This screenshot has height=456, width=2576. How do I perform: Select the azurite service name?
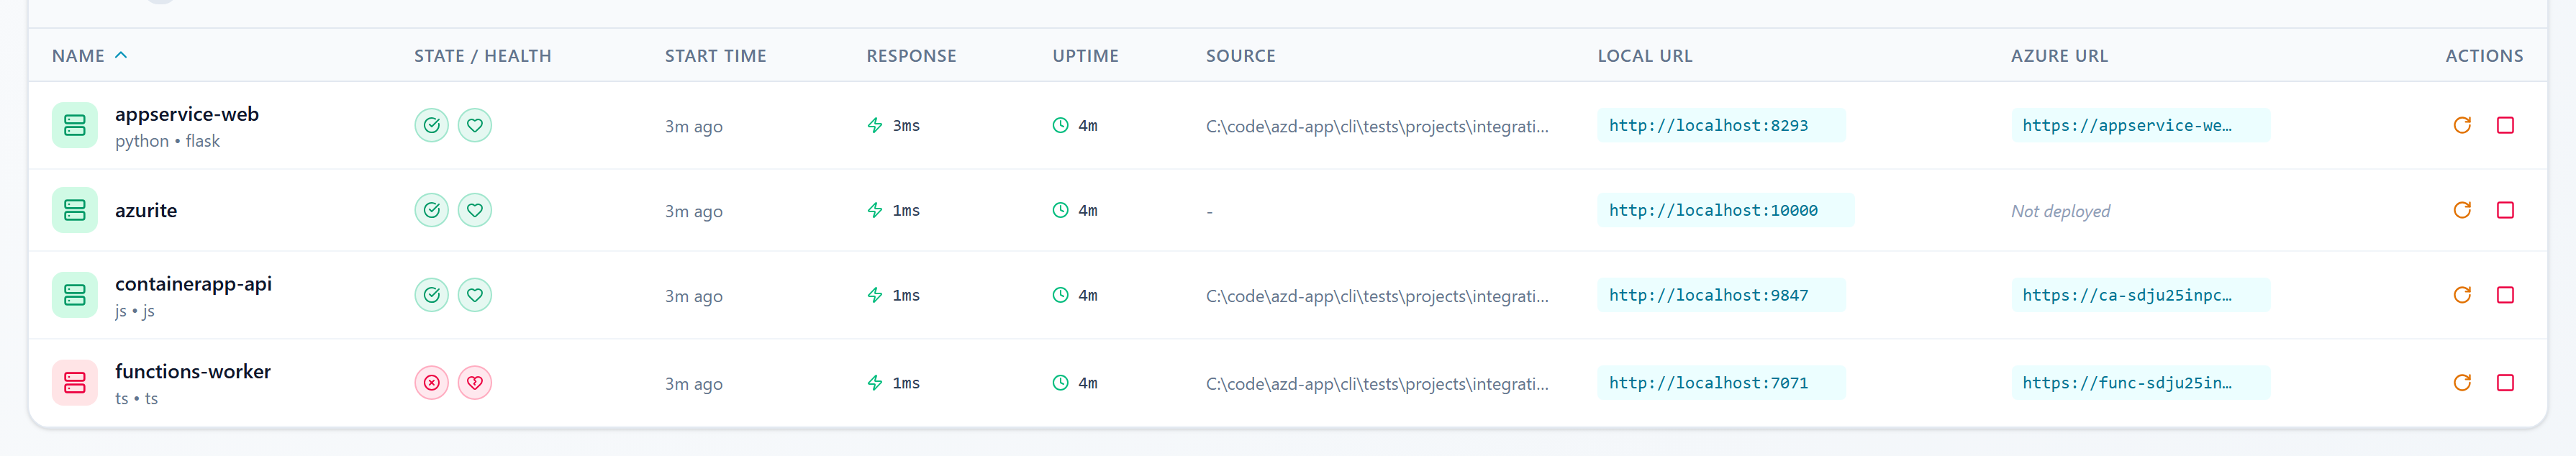pos(146,210)
